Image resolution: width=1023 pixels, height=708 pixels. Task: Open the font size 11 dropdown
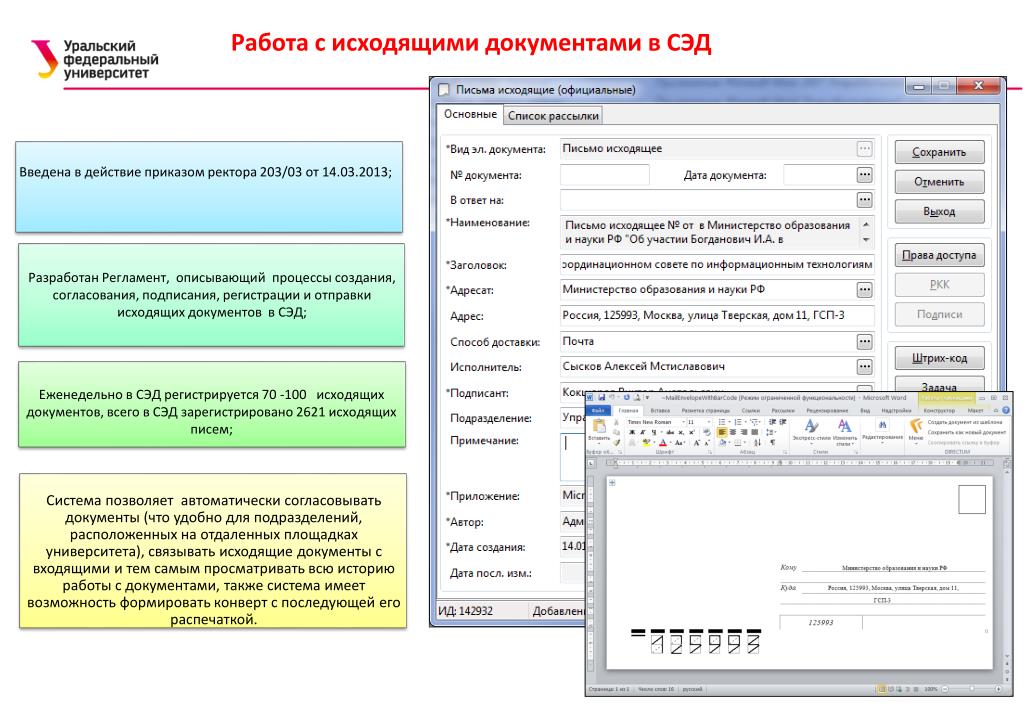click(709, 422)
